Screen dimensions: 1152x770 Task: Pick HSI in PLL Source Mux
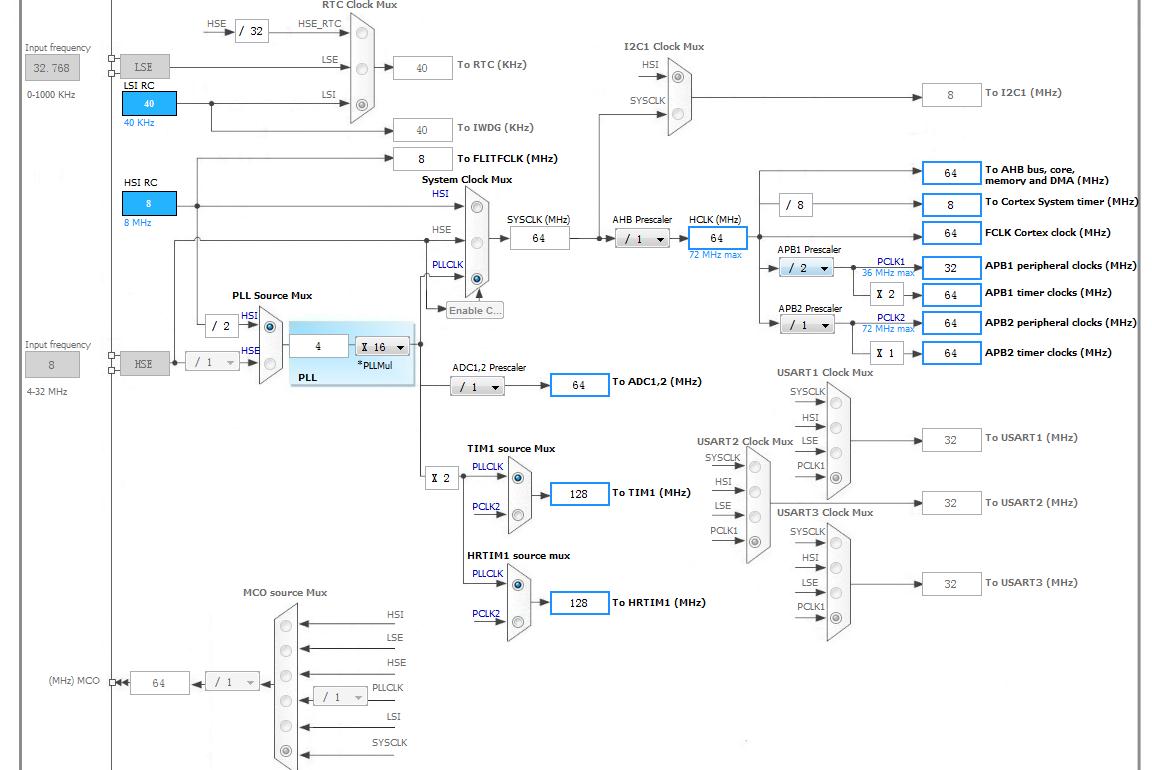tap(270, 327)
